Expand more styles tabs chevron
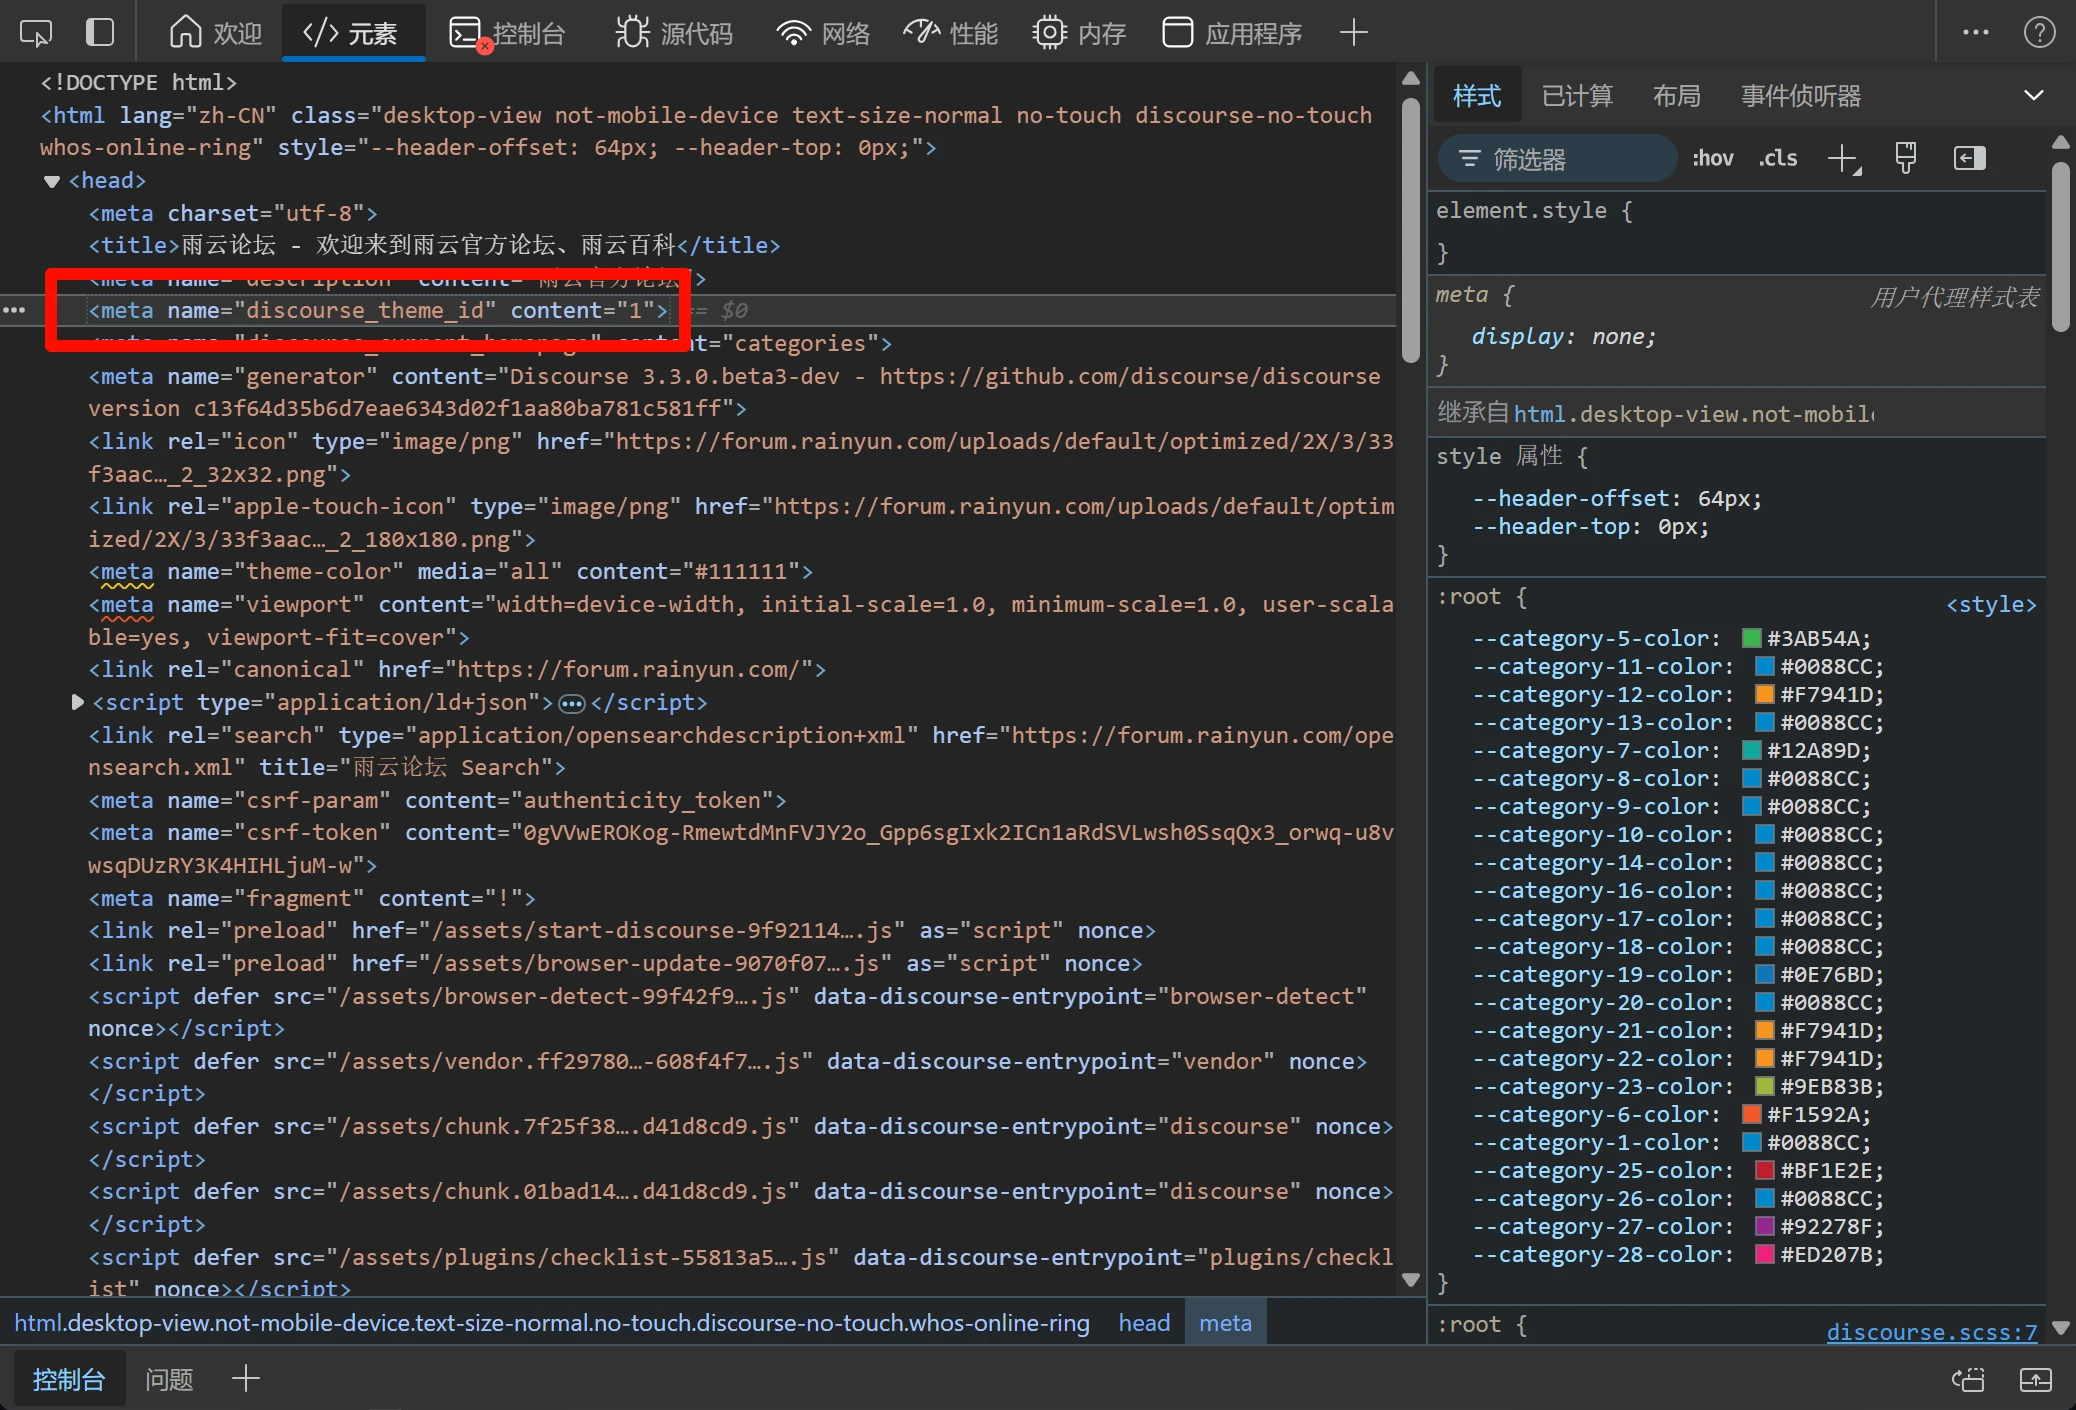 [x=2033, y=96]
